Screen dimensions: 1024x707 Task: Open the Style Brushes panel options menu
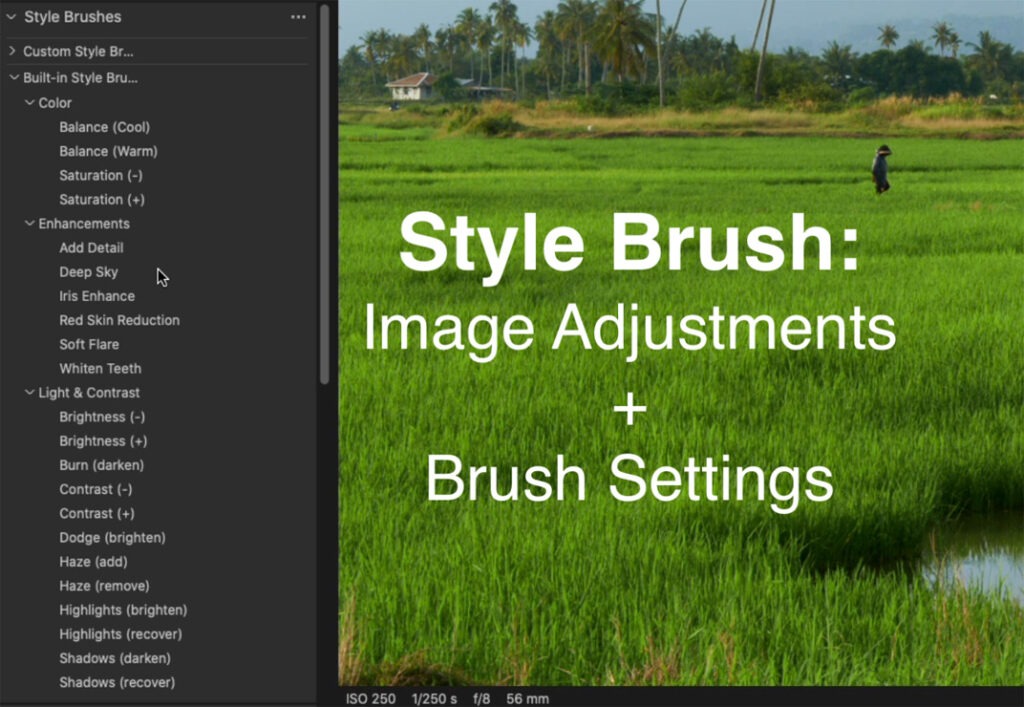pyautogui.click(x=298, y=16)
